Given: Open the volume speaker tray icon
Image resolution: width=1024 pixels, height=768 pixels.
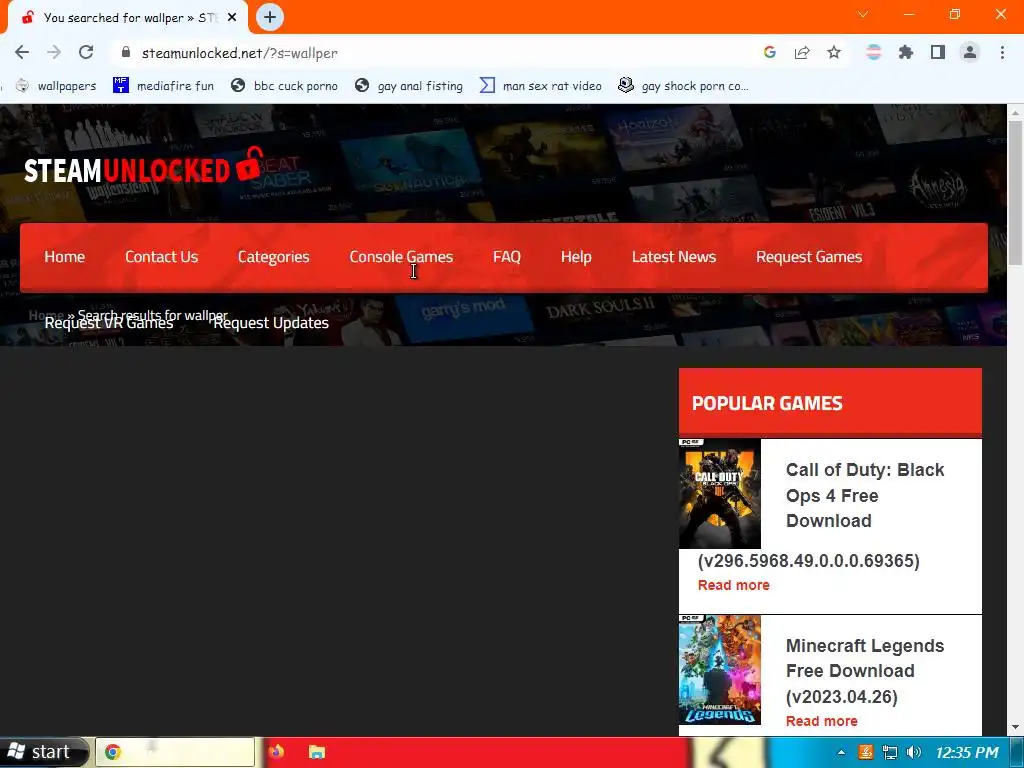Looking at the screenshot, I should coord(914,752).
